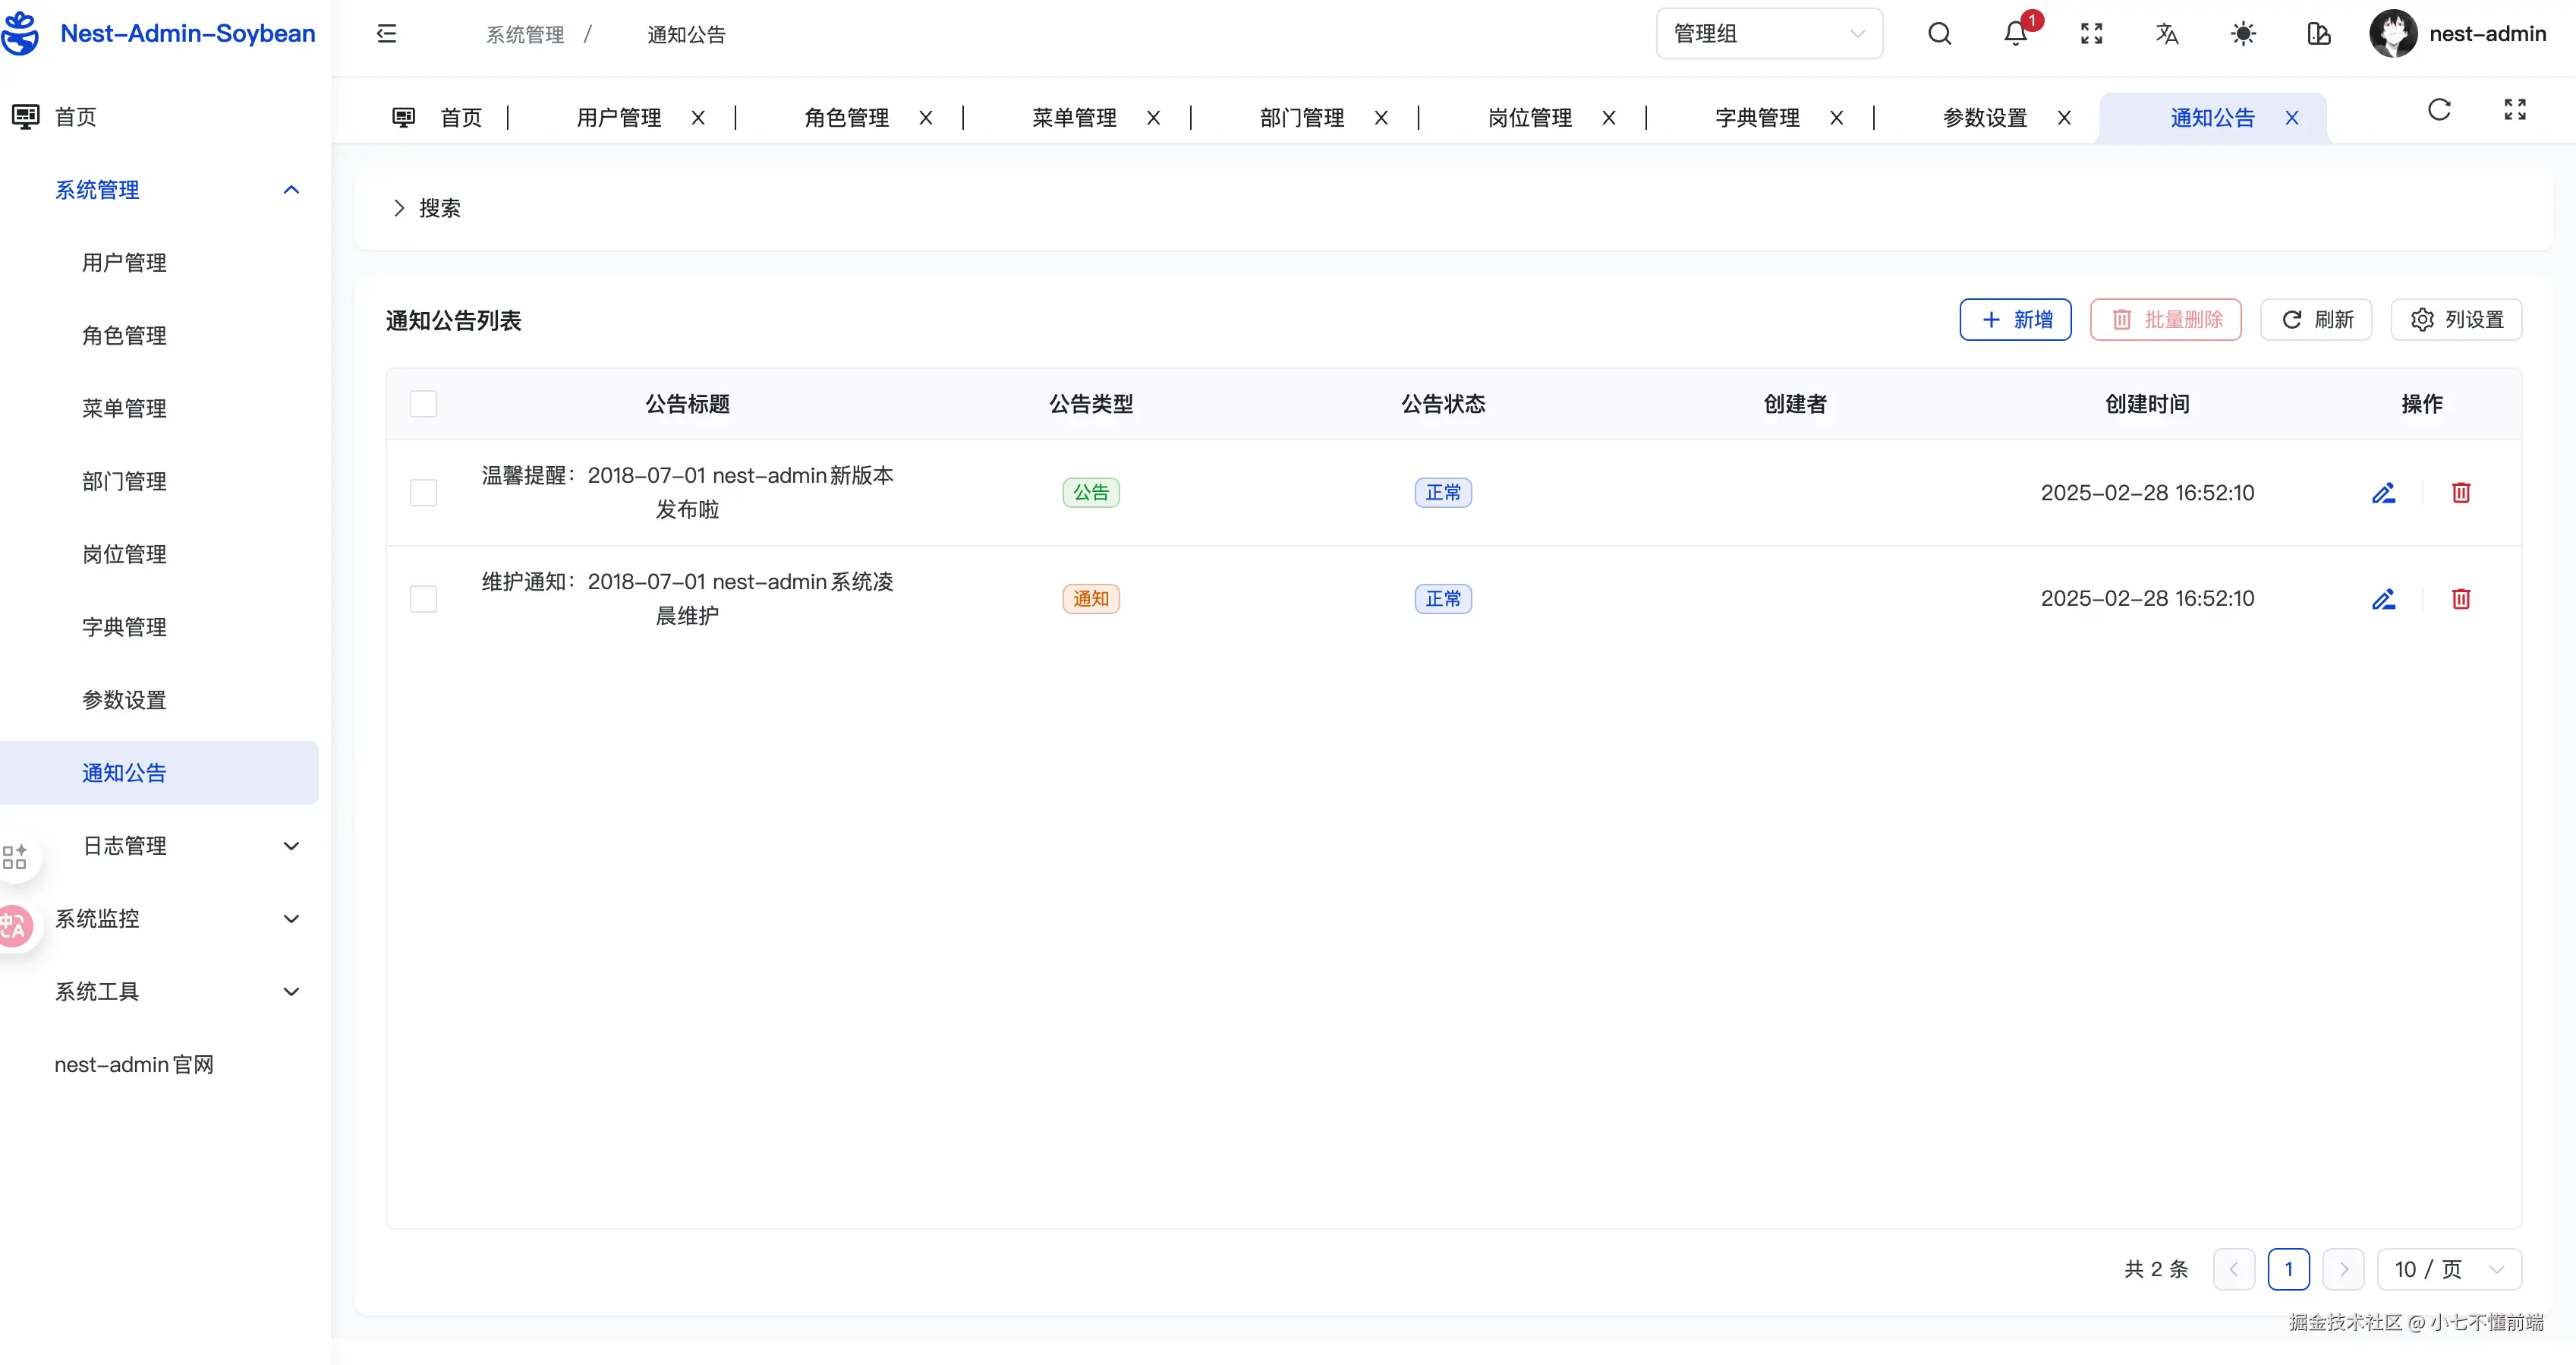Open the global search magnifier icon
Screen dimensions: 2576x1365
click(x=1939, y=34)
